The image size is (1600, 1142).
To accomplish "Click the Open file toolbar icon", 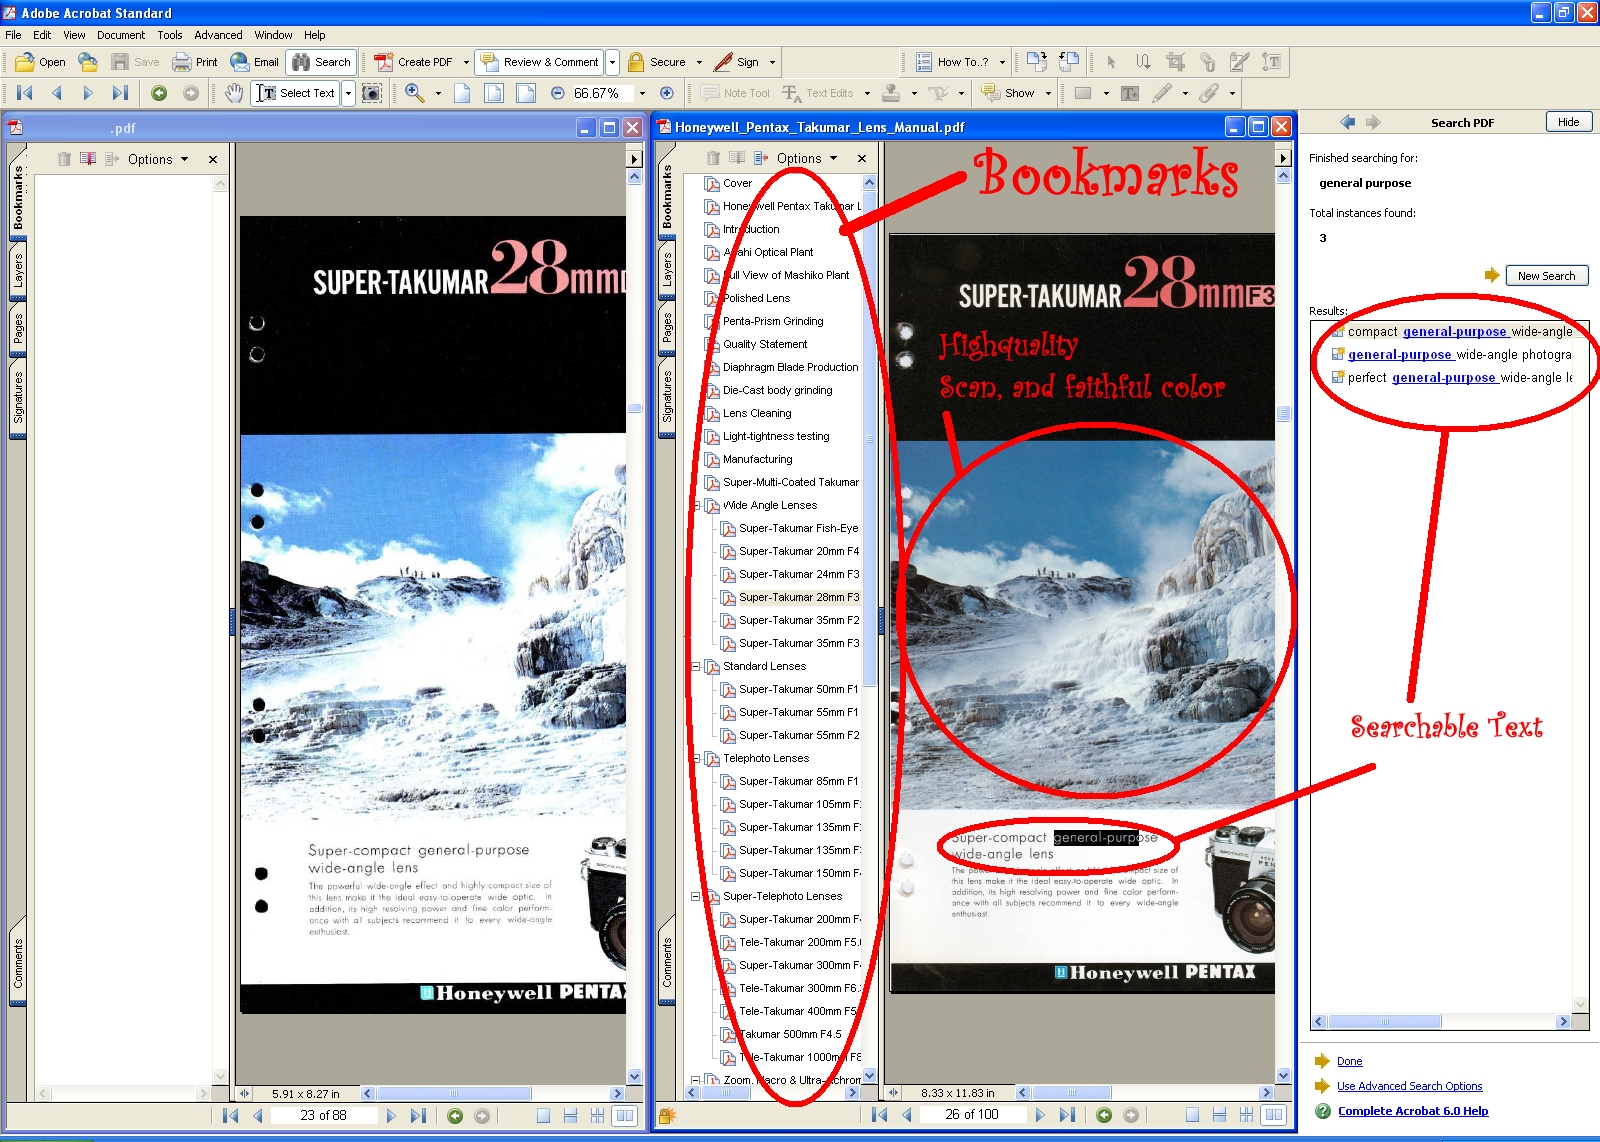I will pyautogui.click(x=40, y=62).
